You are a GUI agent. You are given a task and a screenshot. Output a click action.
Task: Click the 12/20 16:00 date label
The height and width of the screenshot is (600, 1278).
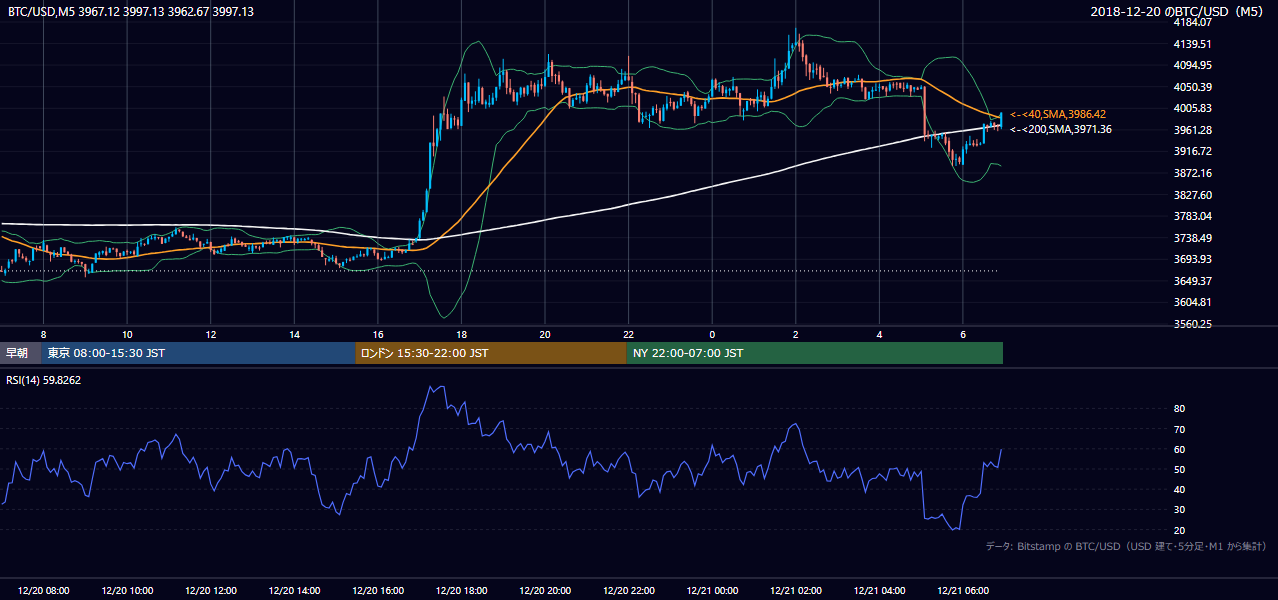(378, 591)
